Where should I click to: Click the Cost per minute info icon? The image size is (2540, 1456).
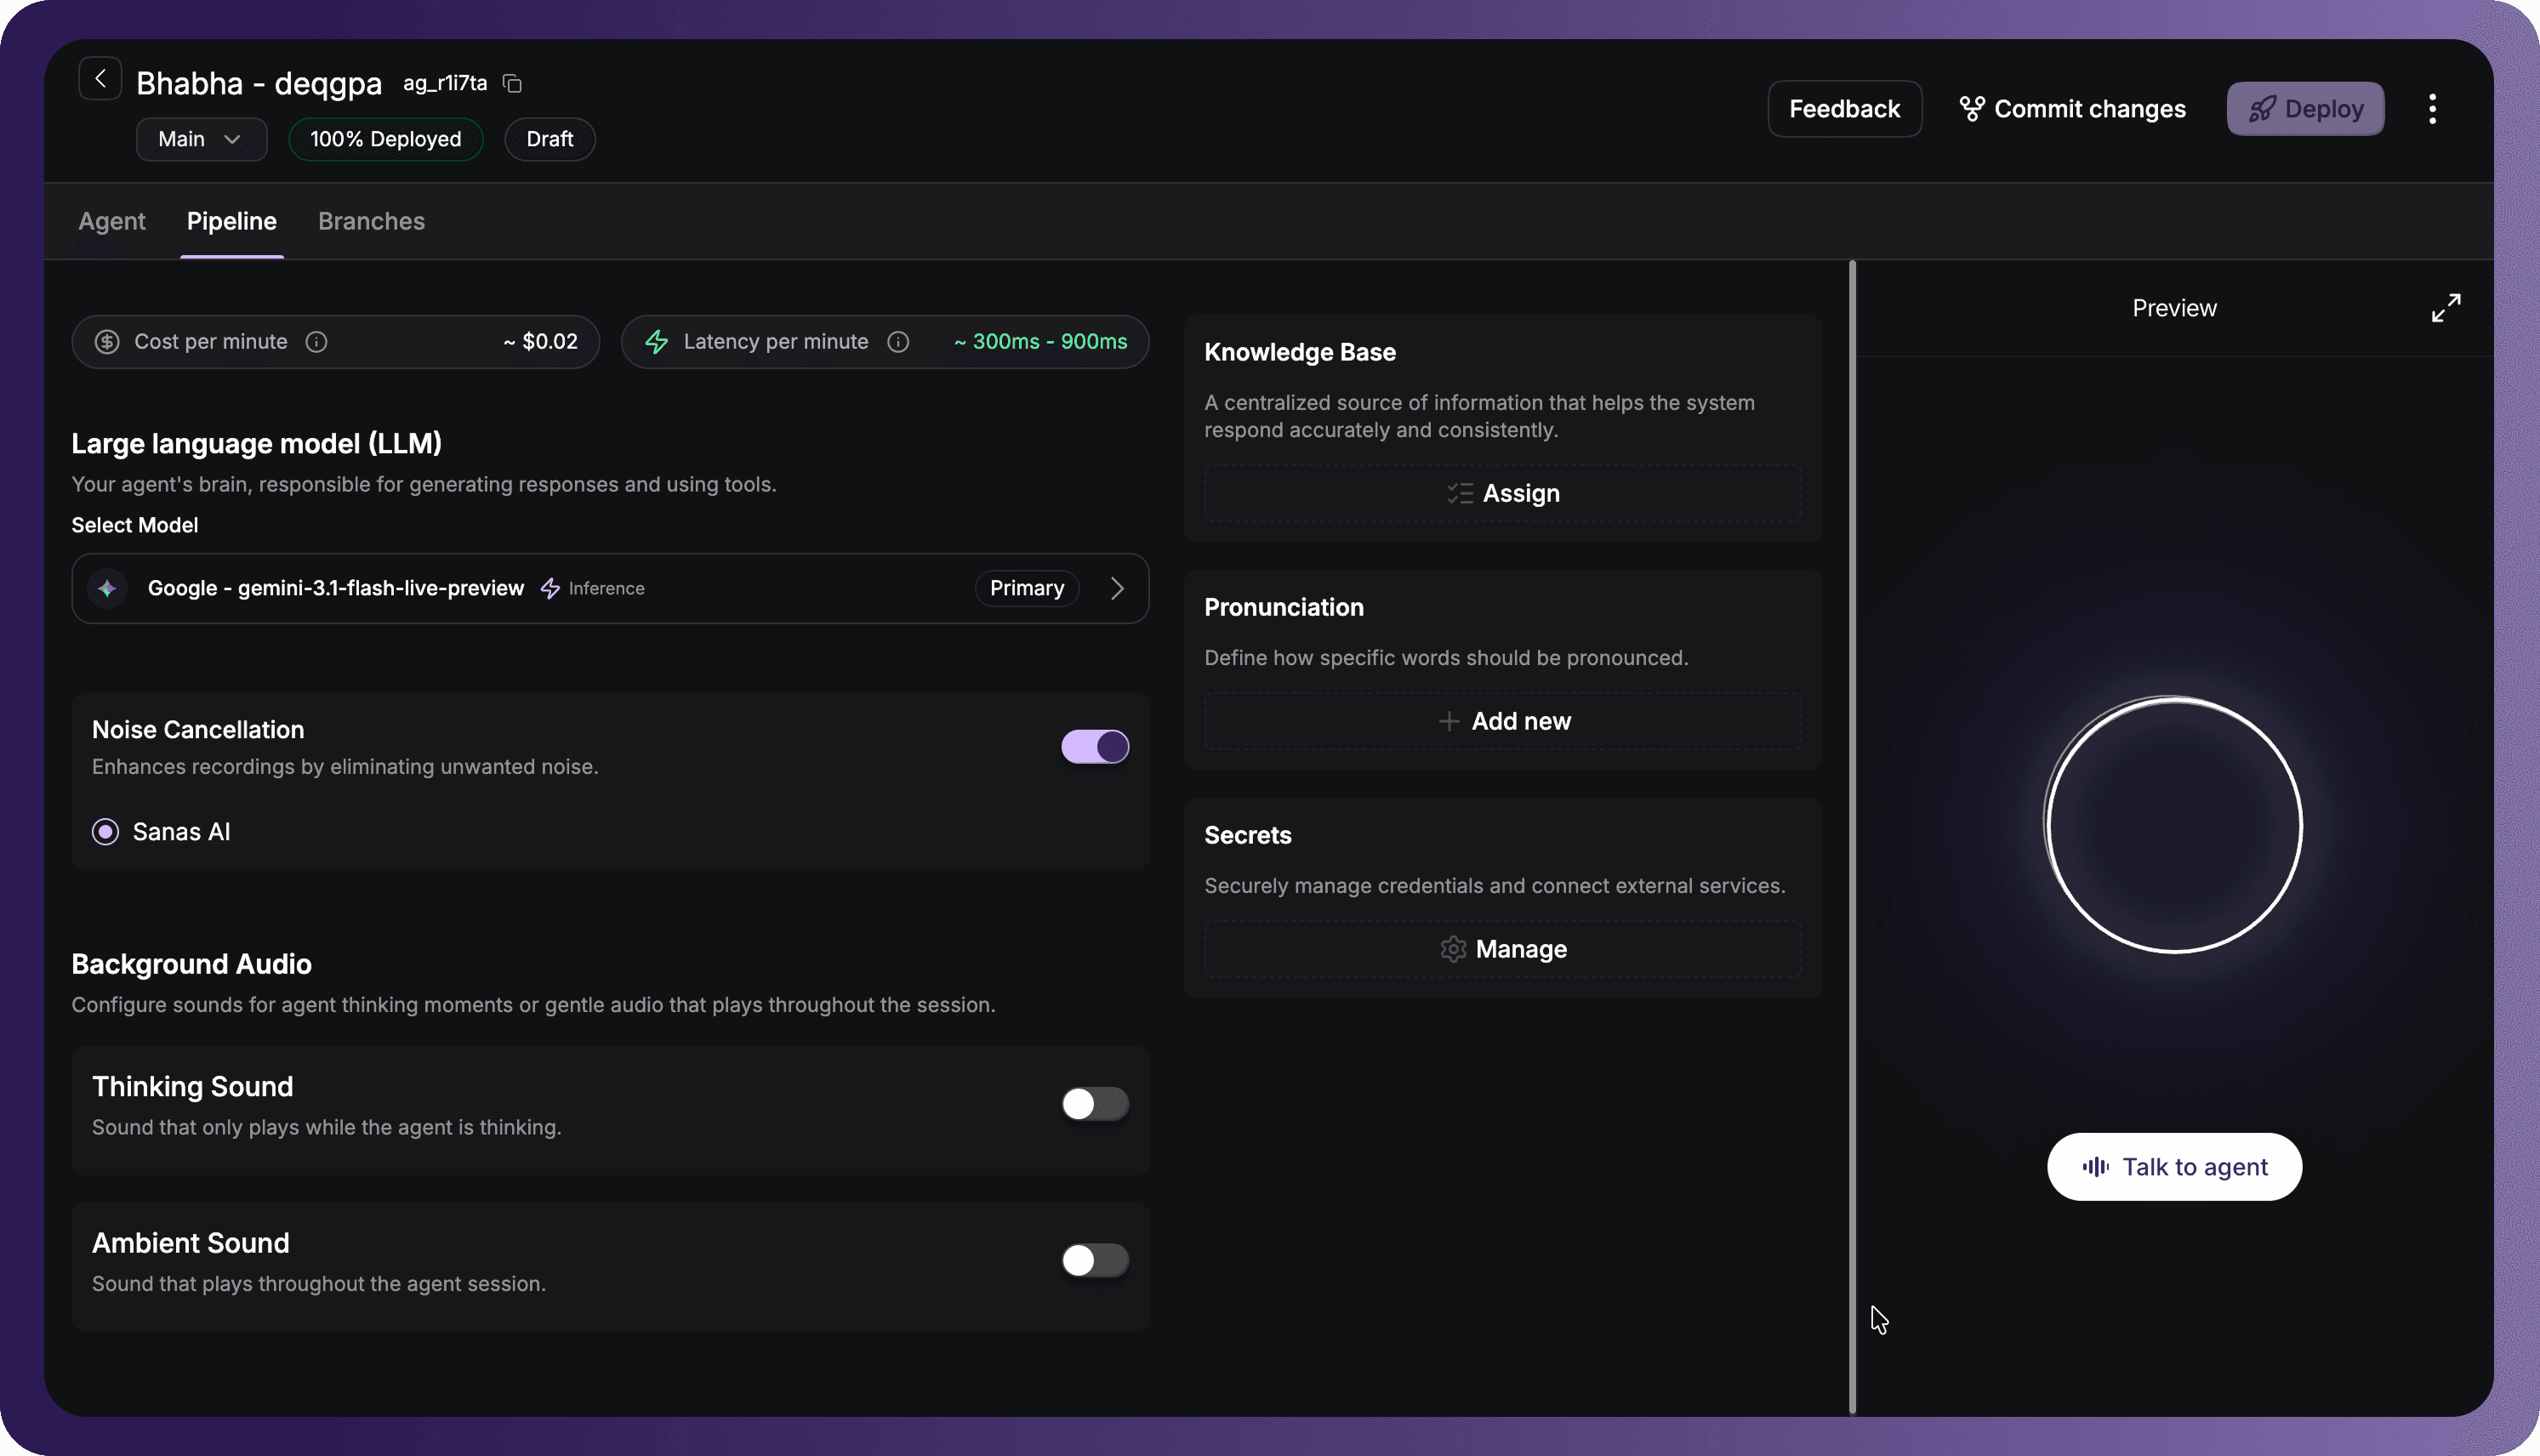click(x=316, y=342)
